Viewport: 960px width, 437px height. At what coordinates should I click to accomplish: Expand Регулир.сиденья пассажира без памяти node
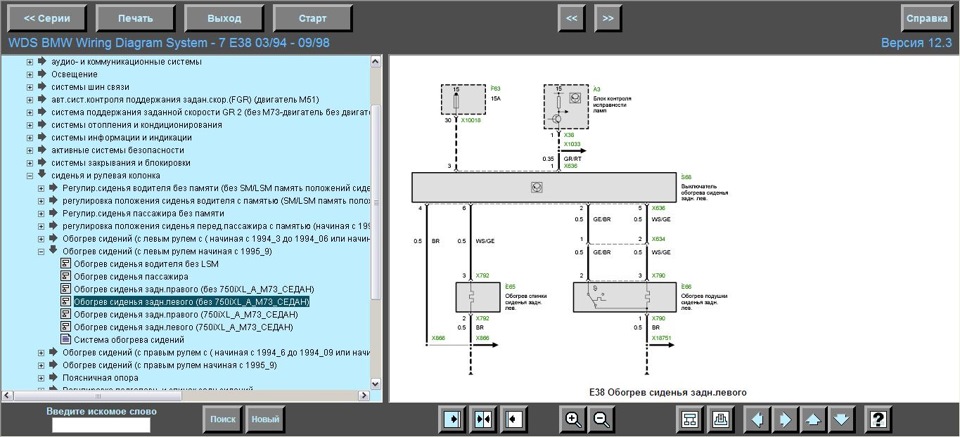pos(41,214)
